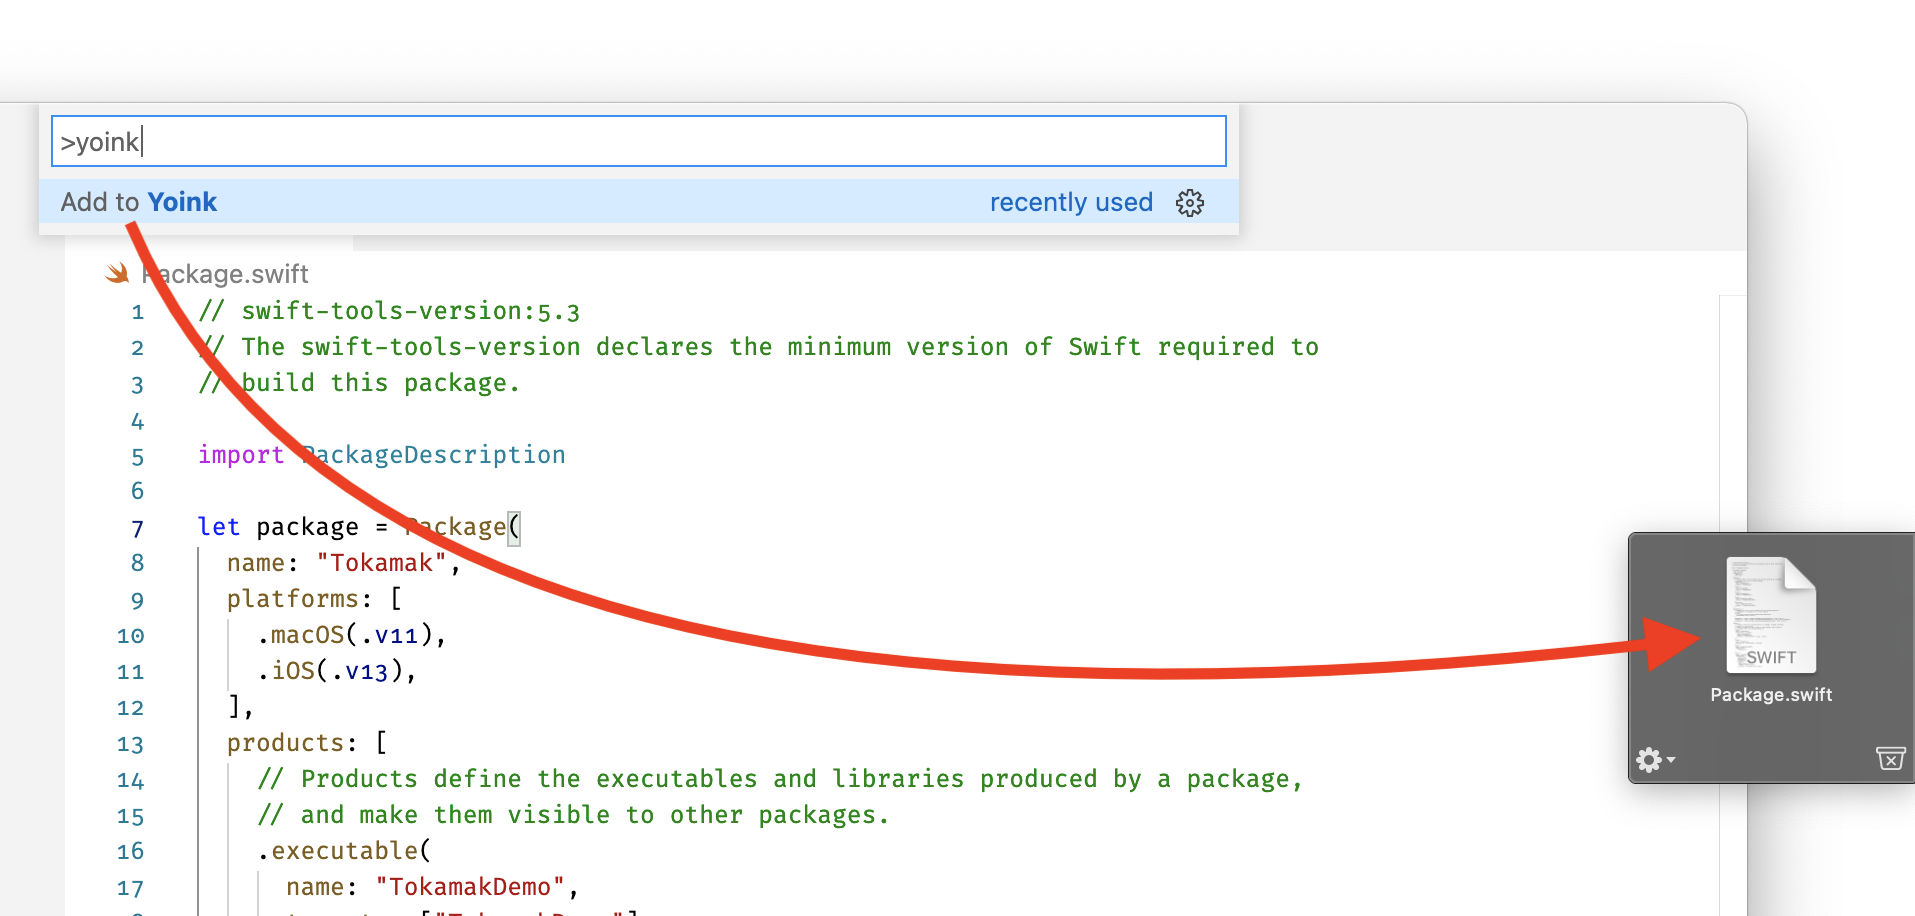Click the .macOS(.v11) entry
Image resolution: width=1915 pixels, height=916 pixels.
352,635
